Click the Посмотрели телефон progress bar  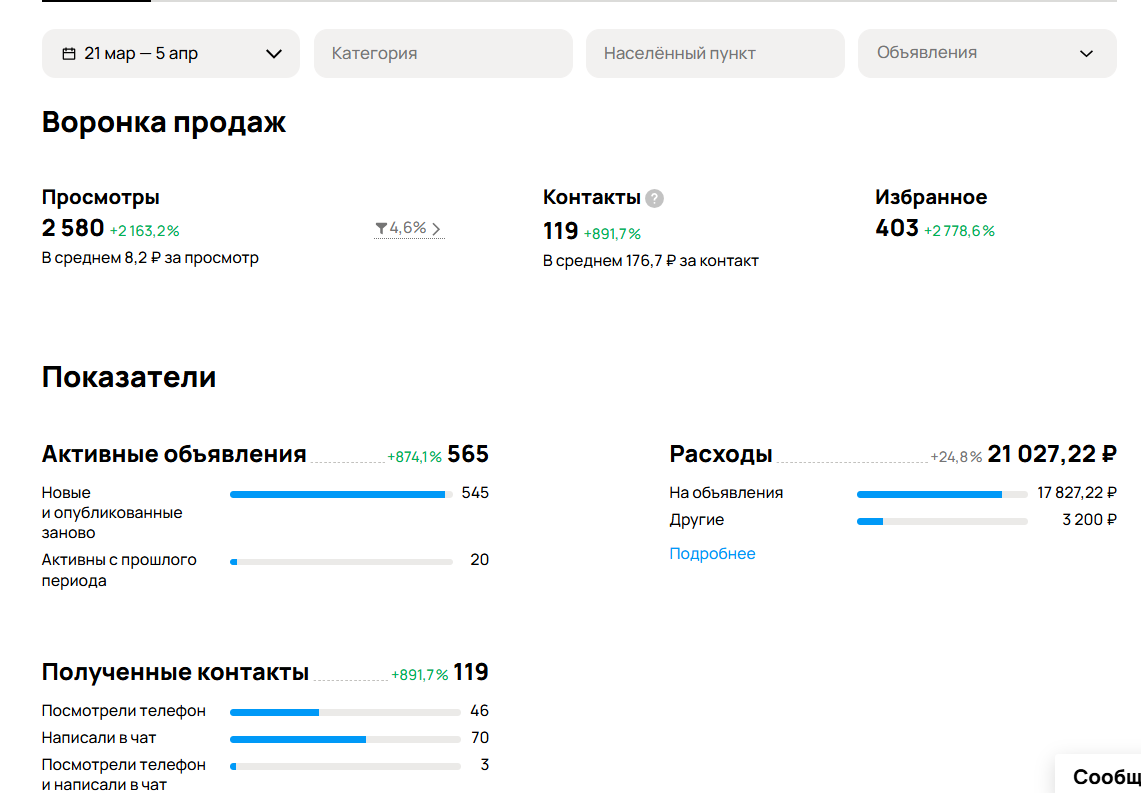click(341, 712)
